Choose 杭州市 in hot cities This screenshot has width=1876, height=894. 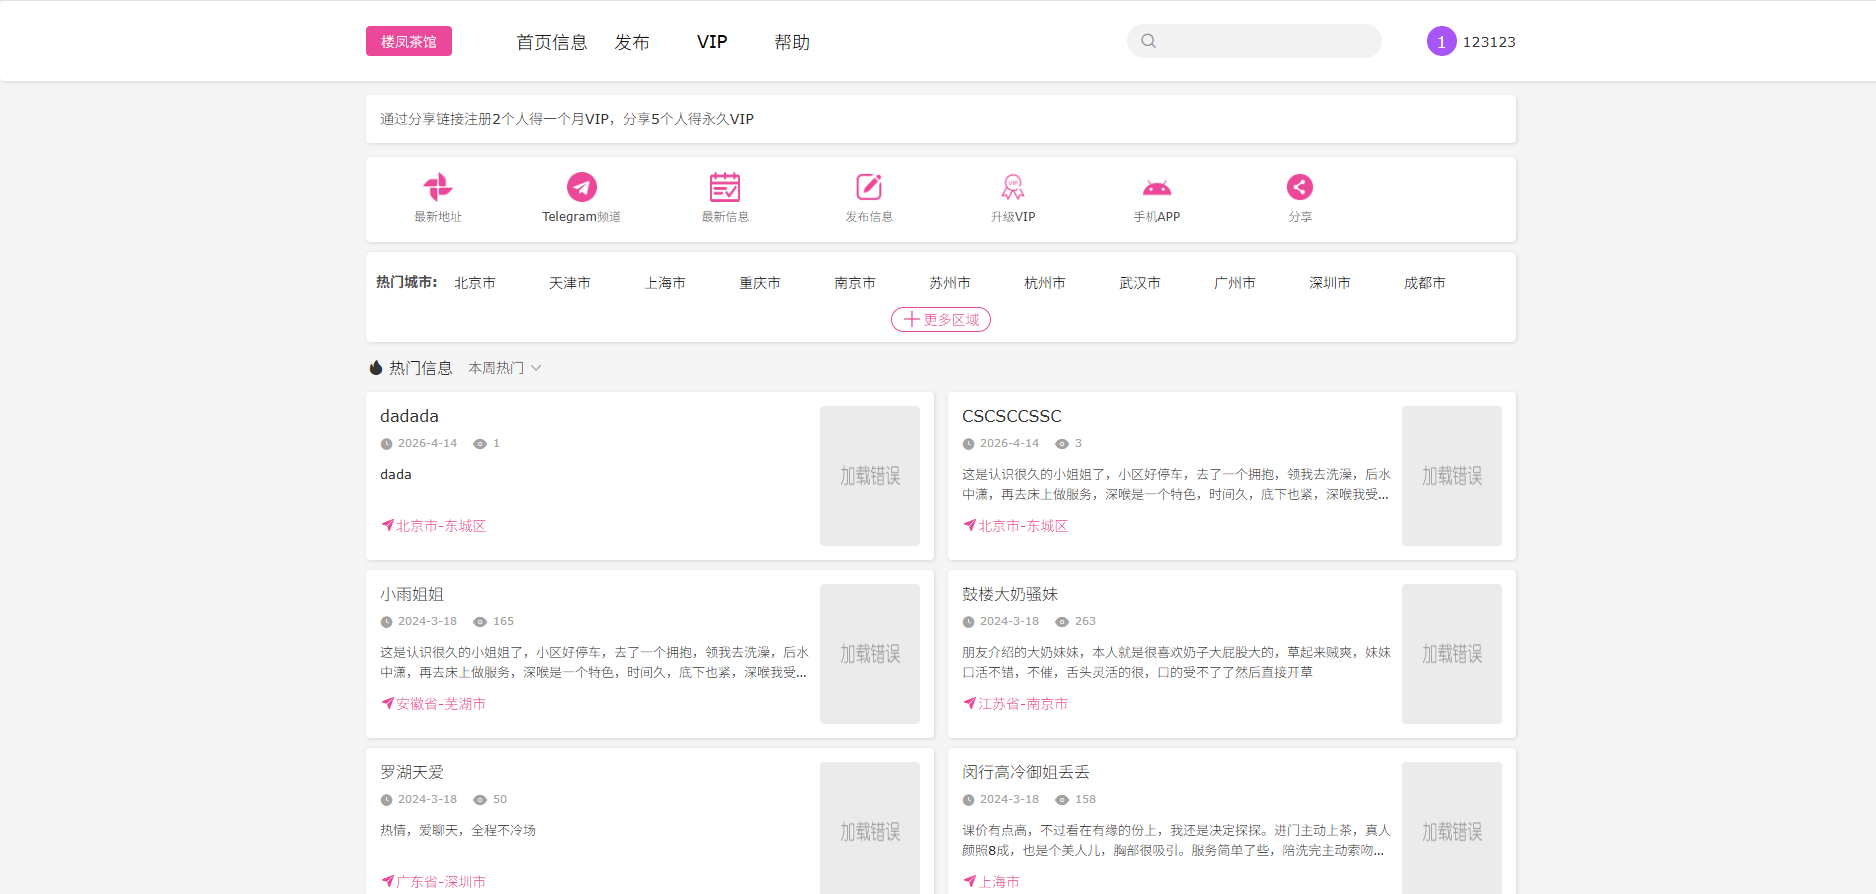[x=1045, y=283]
